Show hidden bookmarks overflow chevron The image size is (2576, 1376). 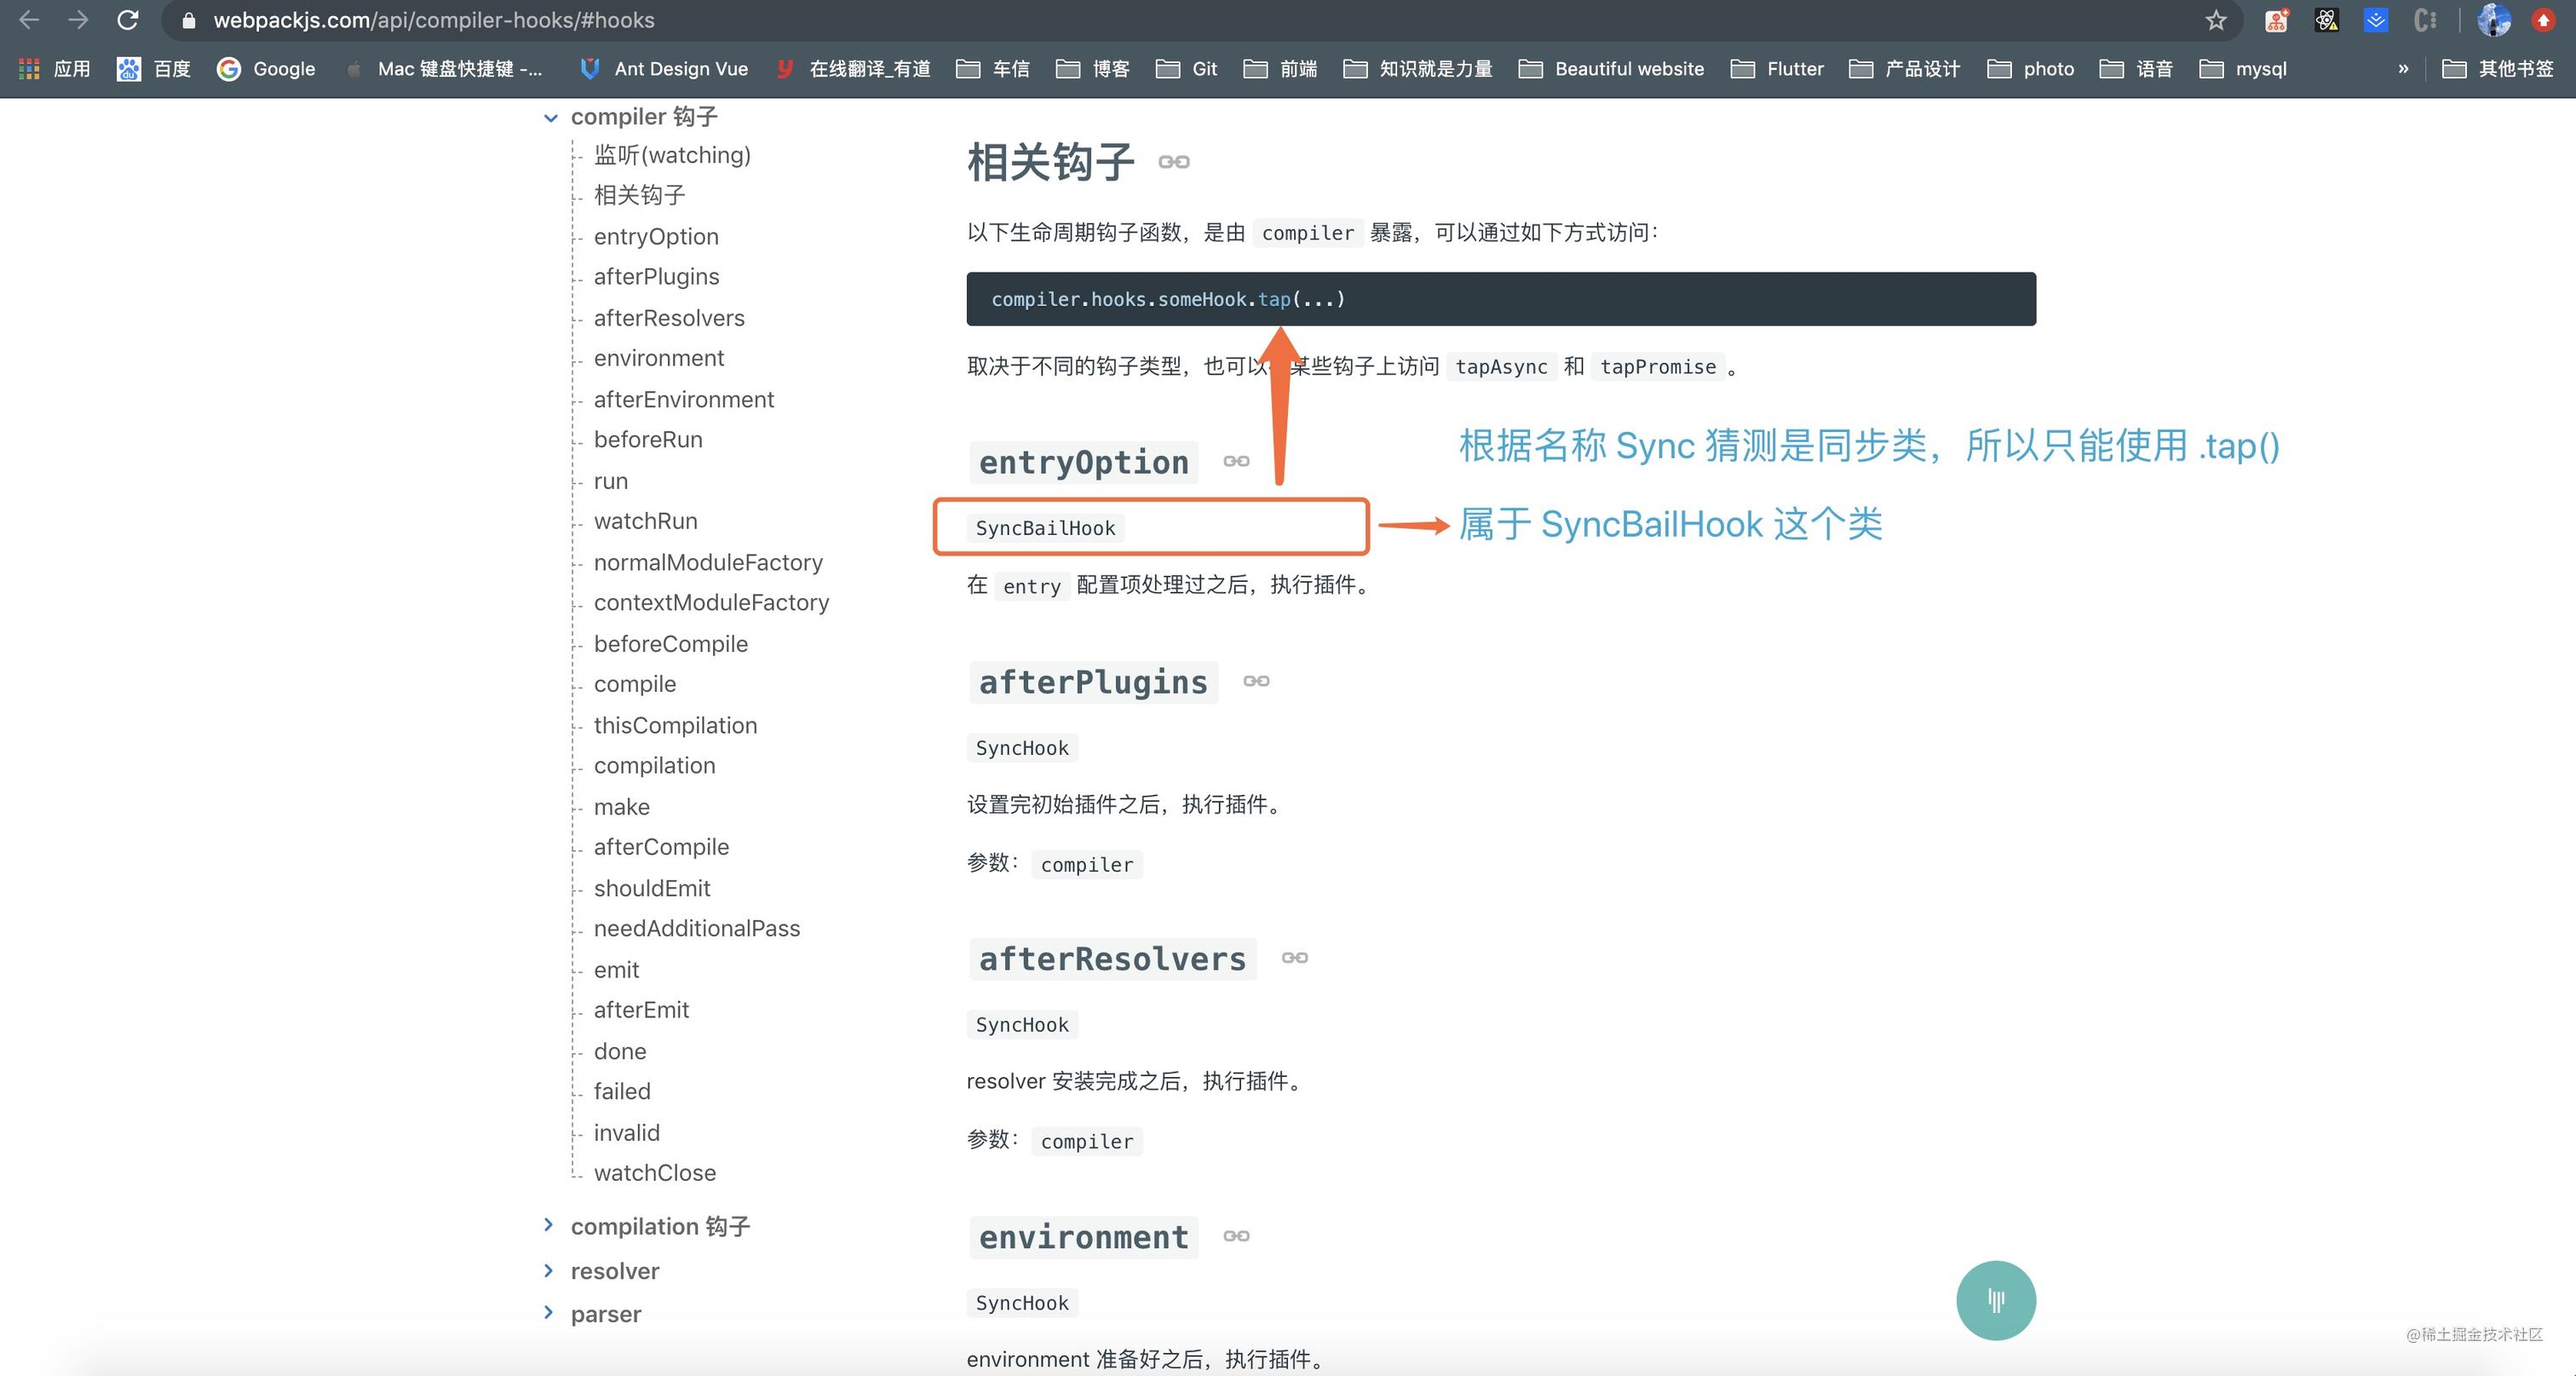click(2403, 68)
